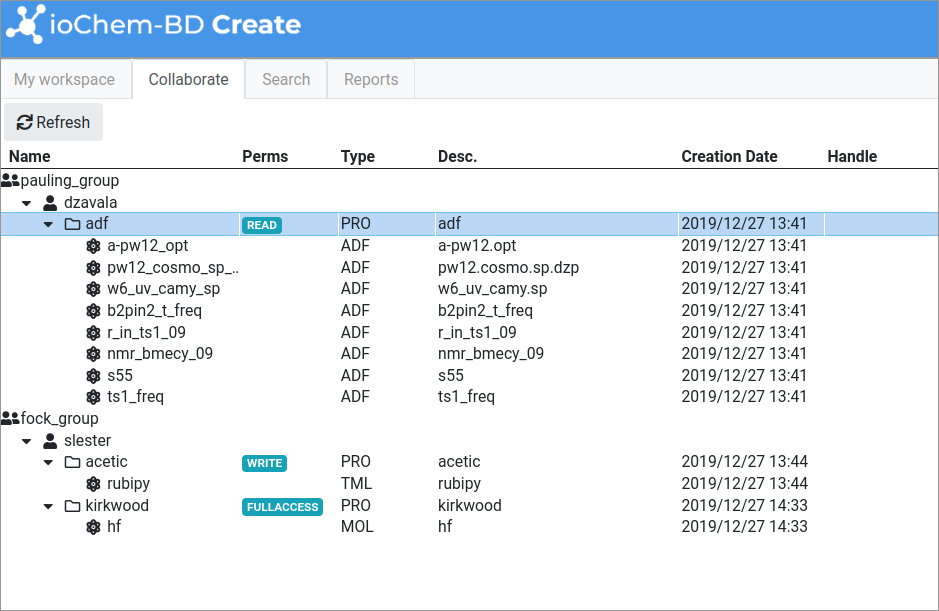The height and width of the screenshot is (611, 939).
Task: Click the rubipy calculation icon
Action: (93, 484)
